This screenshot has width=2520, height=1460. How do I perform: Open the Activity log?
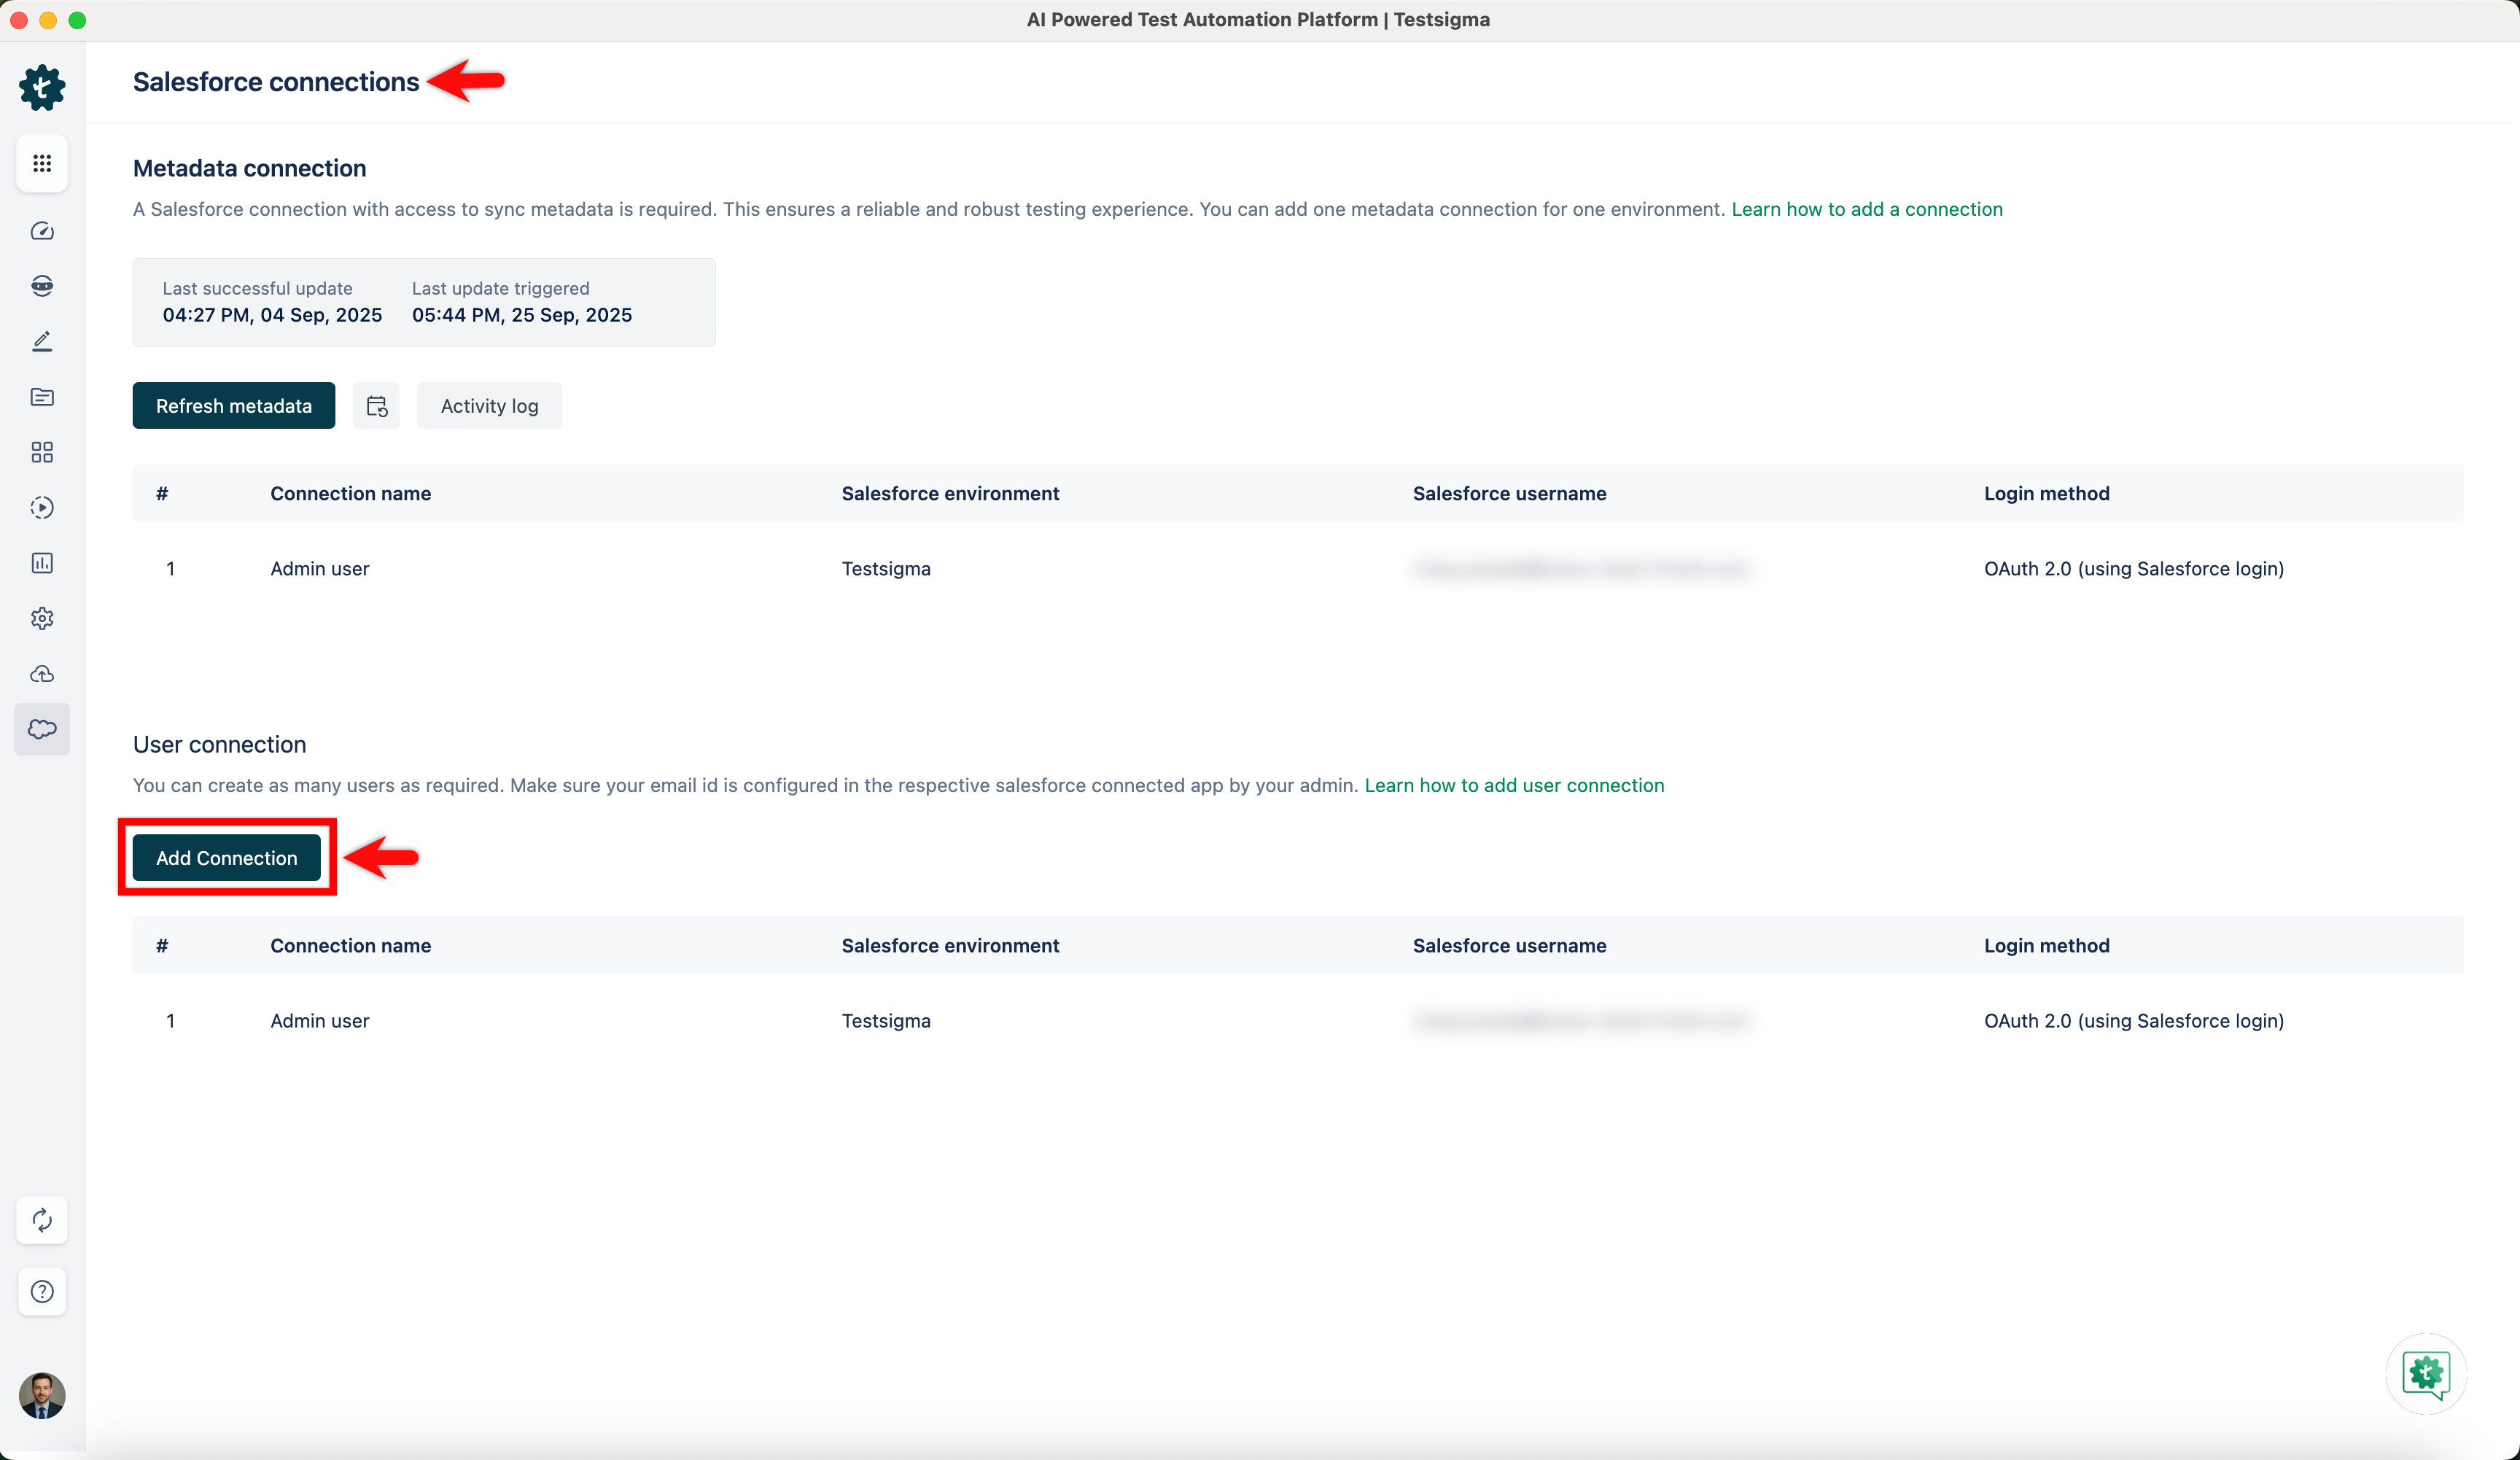pos(489,406)
